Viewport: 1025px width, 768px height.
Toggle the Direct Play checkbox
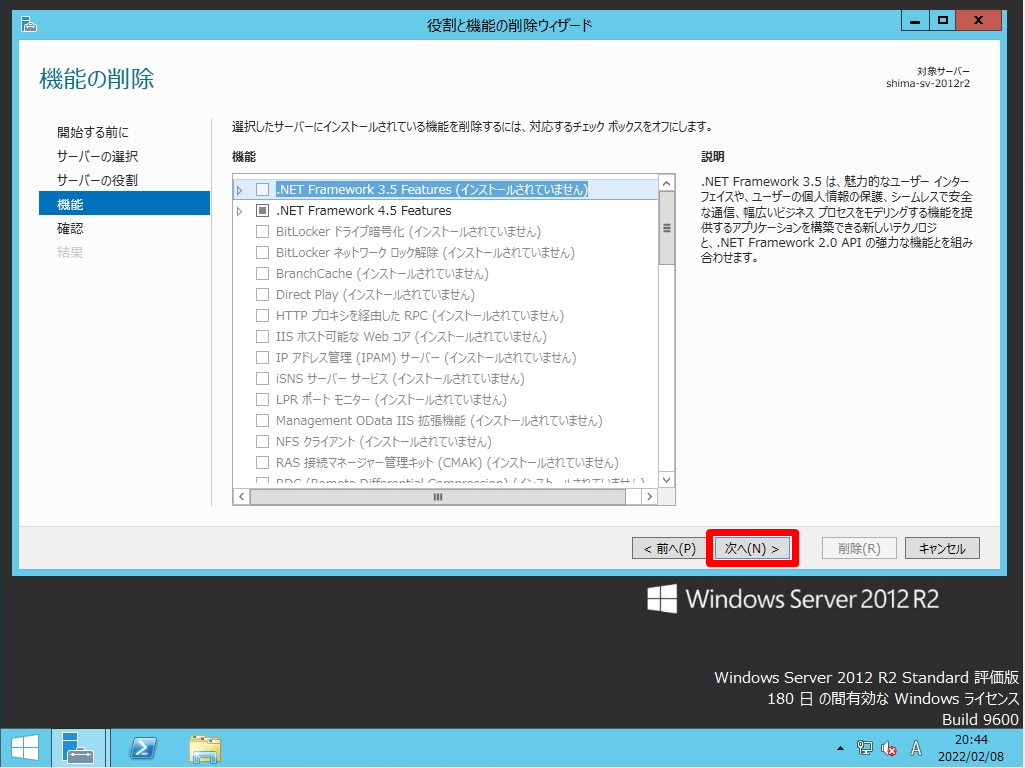tap(262, 294)
